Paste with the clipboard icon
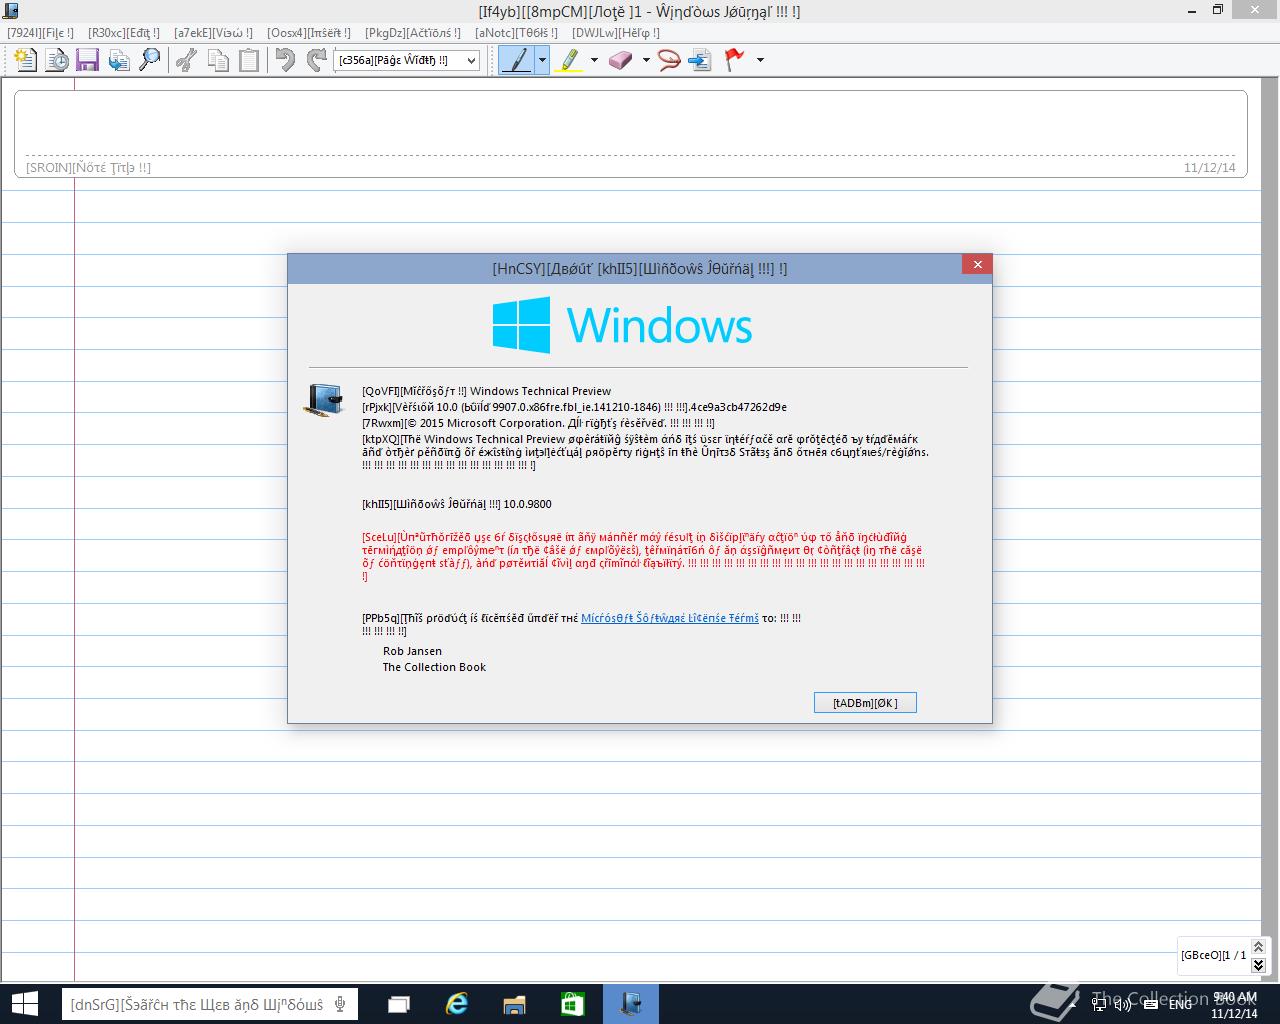Image resolution: width=1280 pixels, height=1024 pixels. pos(249,60)
